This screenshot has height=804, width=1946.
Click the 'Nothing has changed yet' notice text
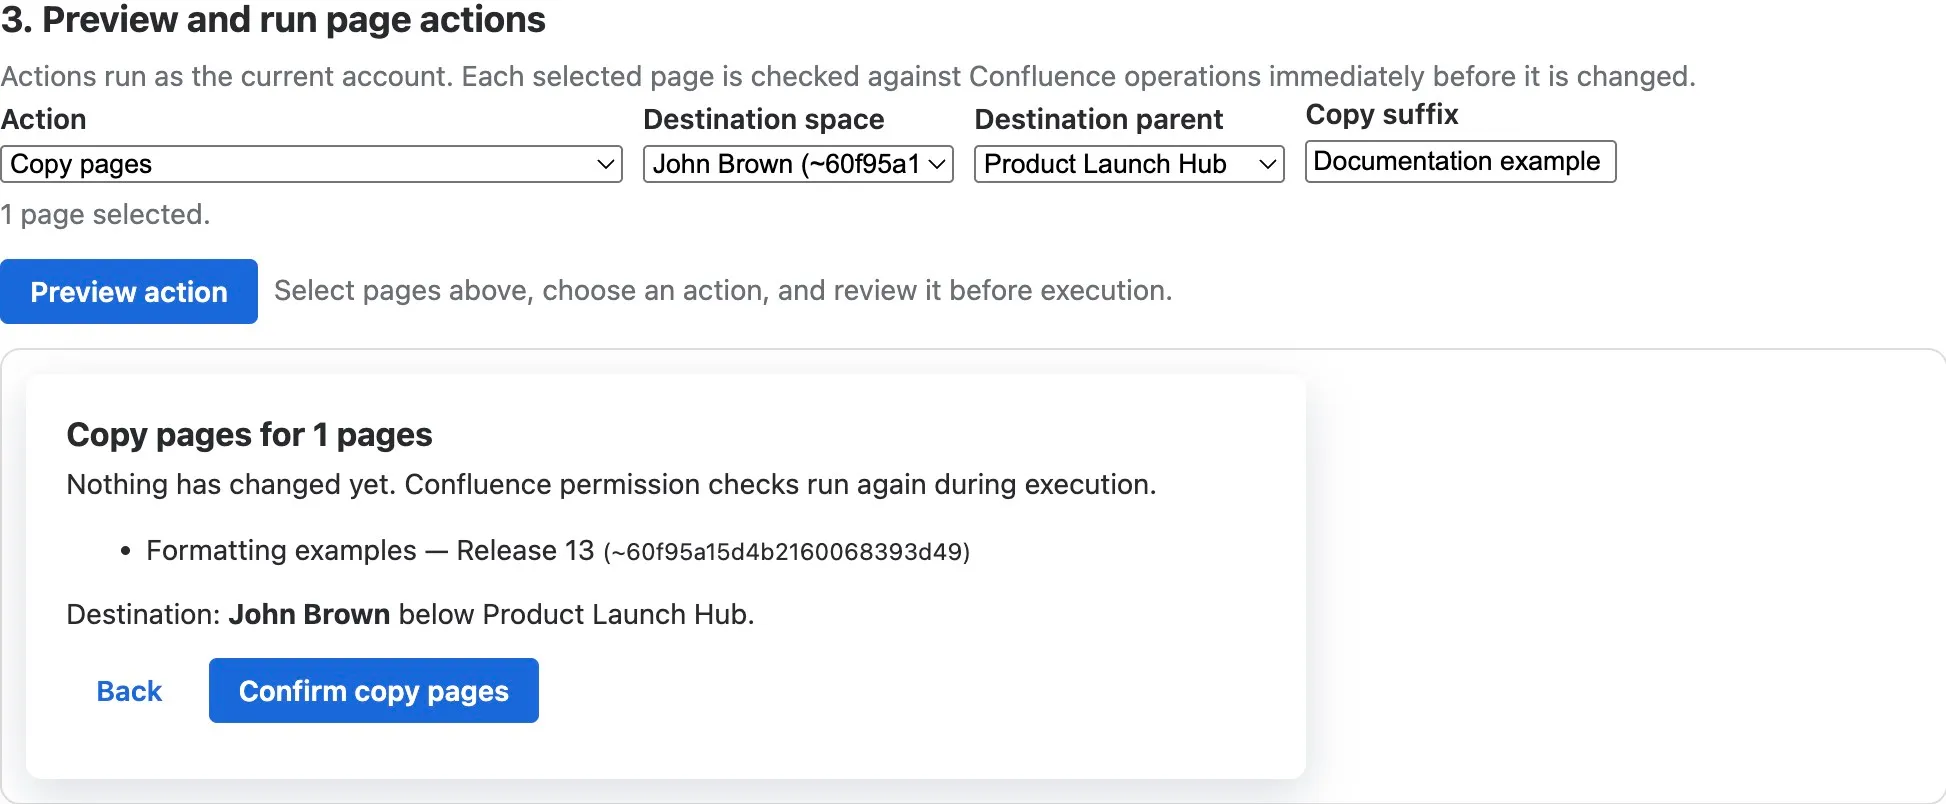pos(611,484)
